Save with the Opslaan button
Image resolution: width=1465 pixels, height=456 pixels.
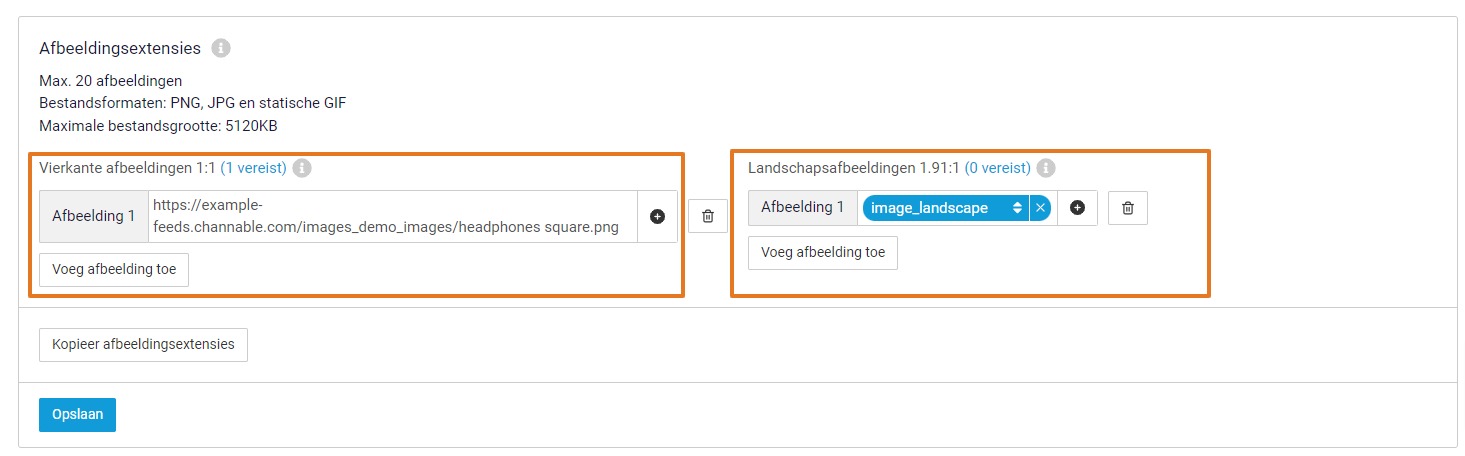(77, 415)
